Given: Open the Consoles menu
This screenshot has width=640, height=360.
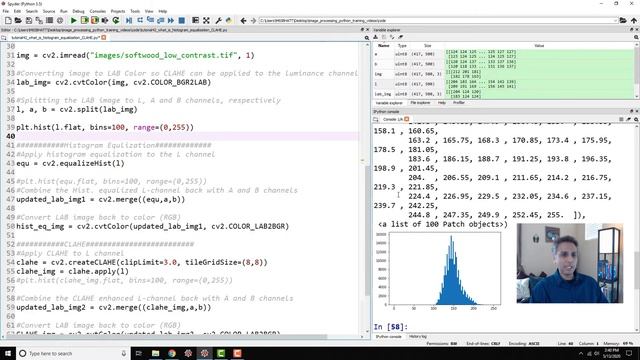Looking at the screenshot, I should click(98, 11).
